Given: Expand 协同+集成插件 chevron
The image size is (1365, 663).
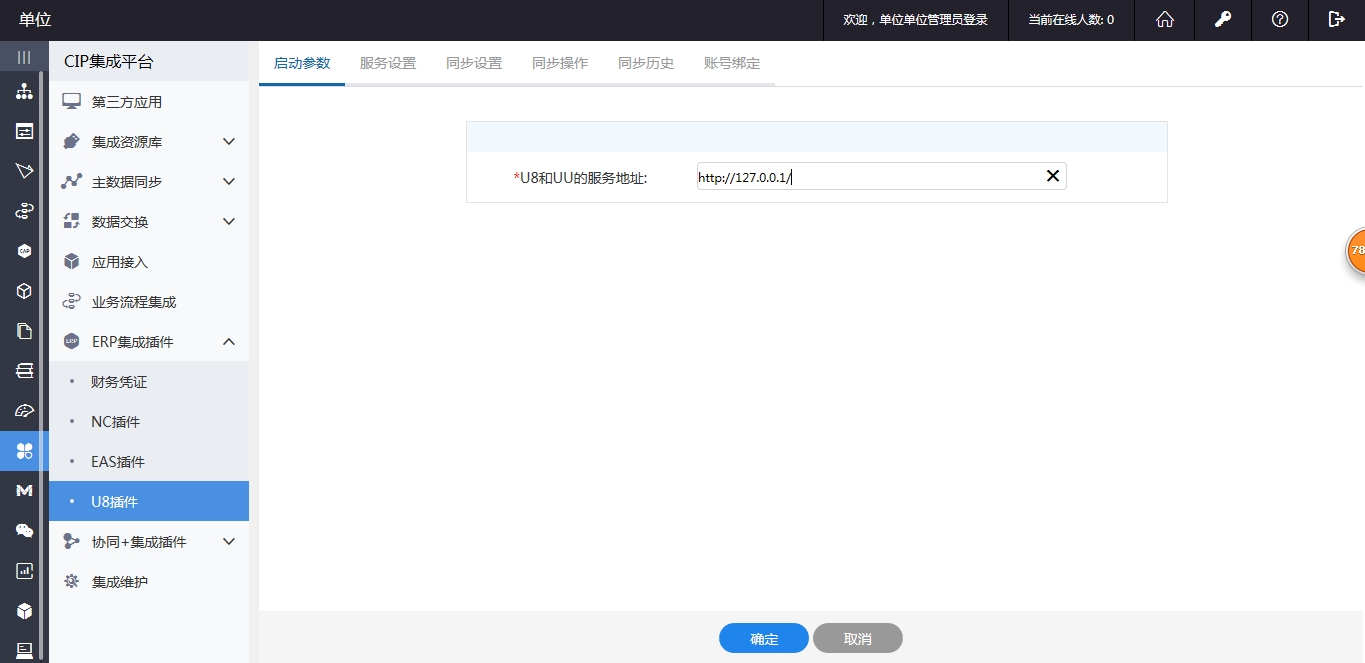Looking at the screenshot, I should 229,542.
